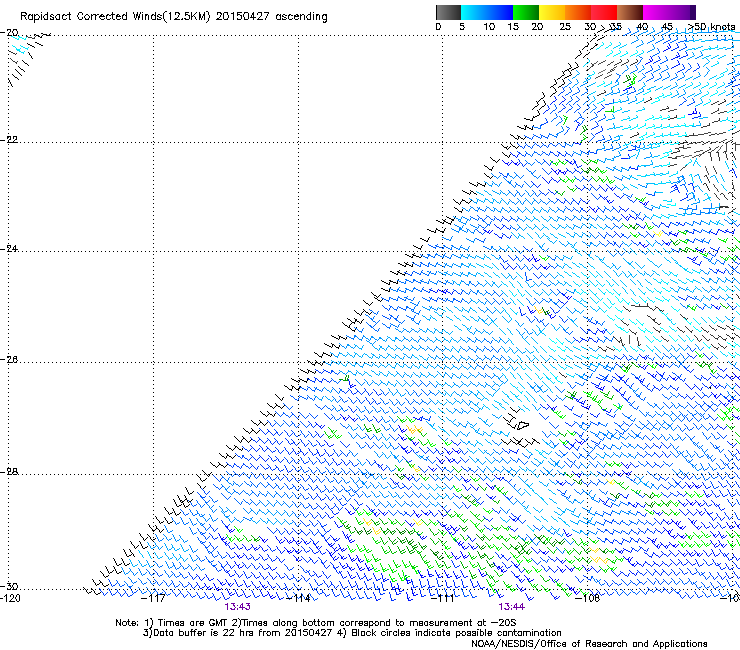Image resolution: width=740 pixels, height=650 pixels.
Task: Click the '>50 knots' legend label
Action: tap(711, 27)
